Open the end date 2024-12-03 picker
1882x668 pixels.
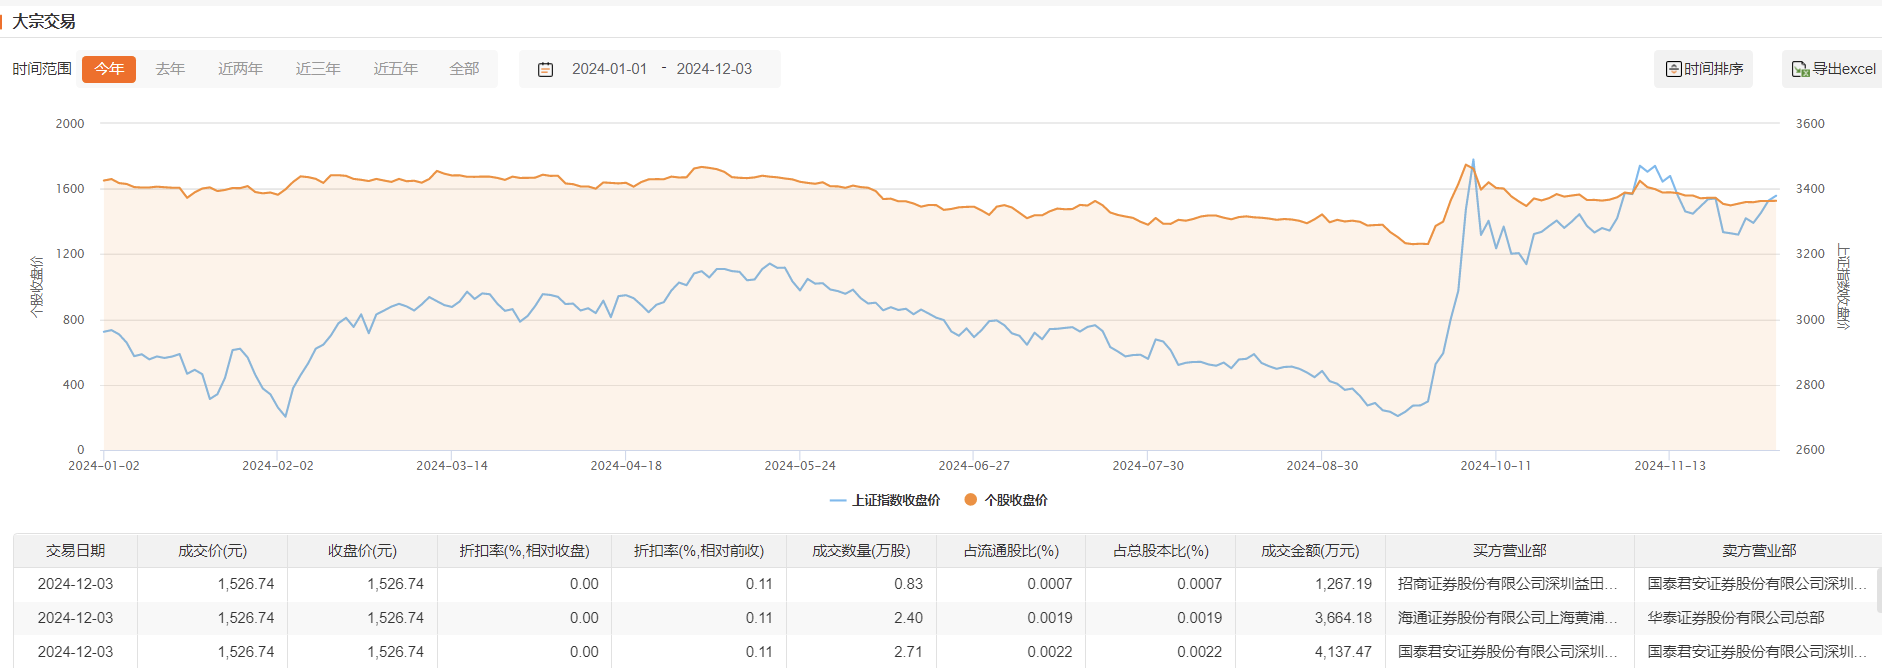pos(714,69)
